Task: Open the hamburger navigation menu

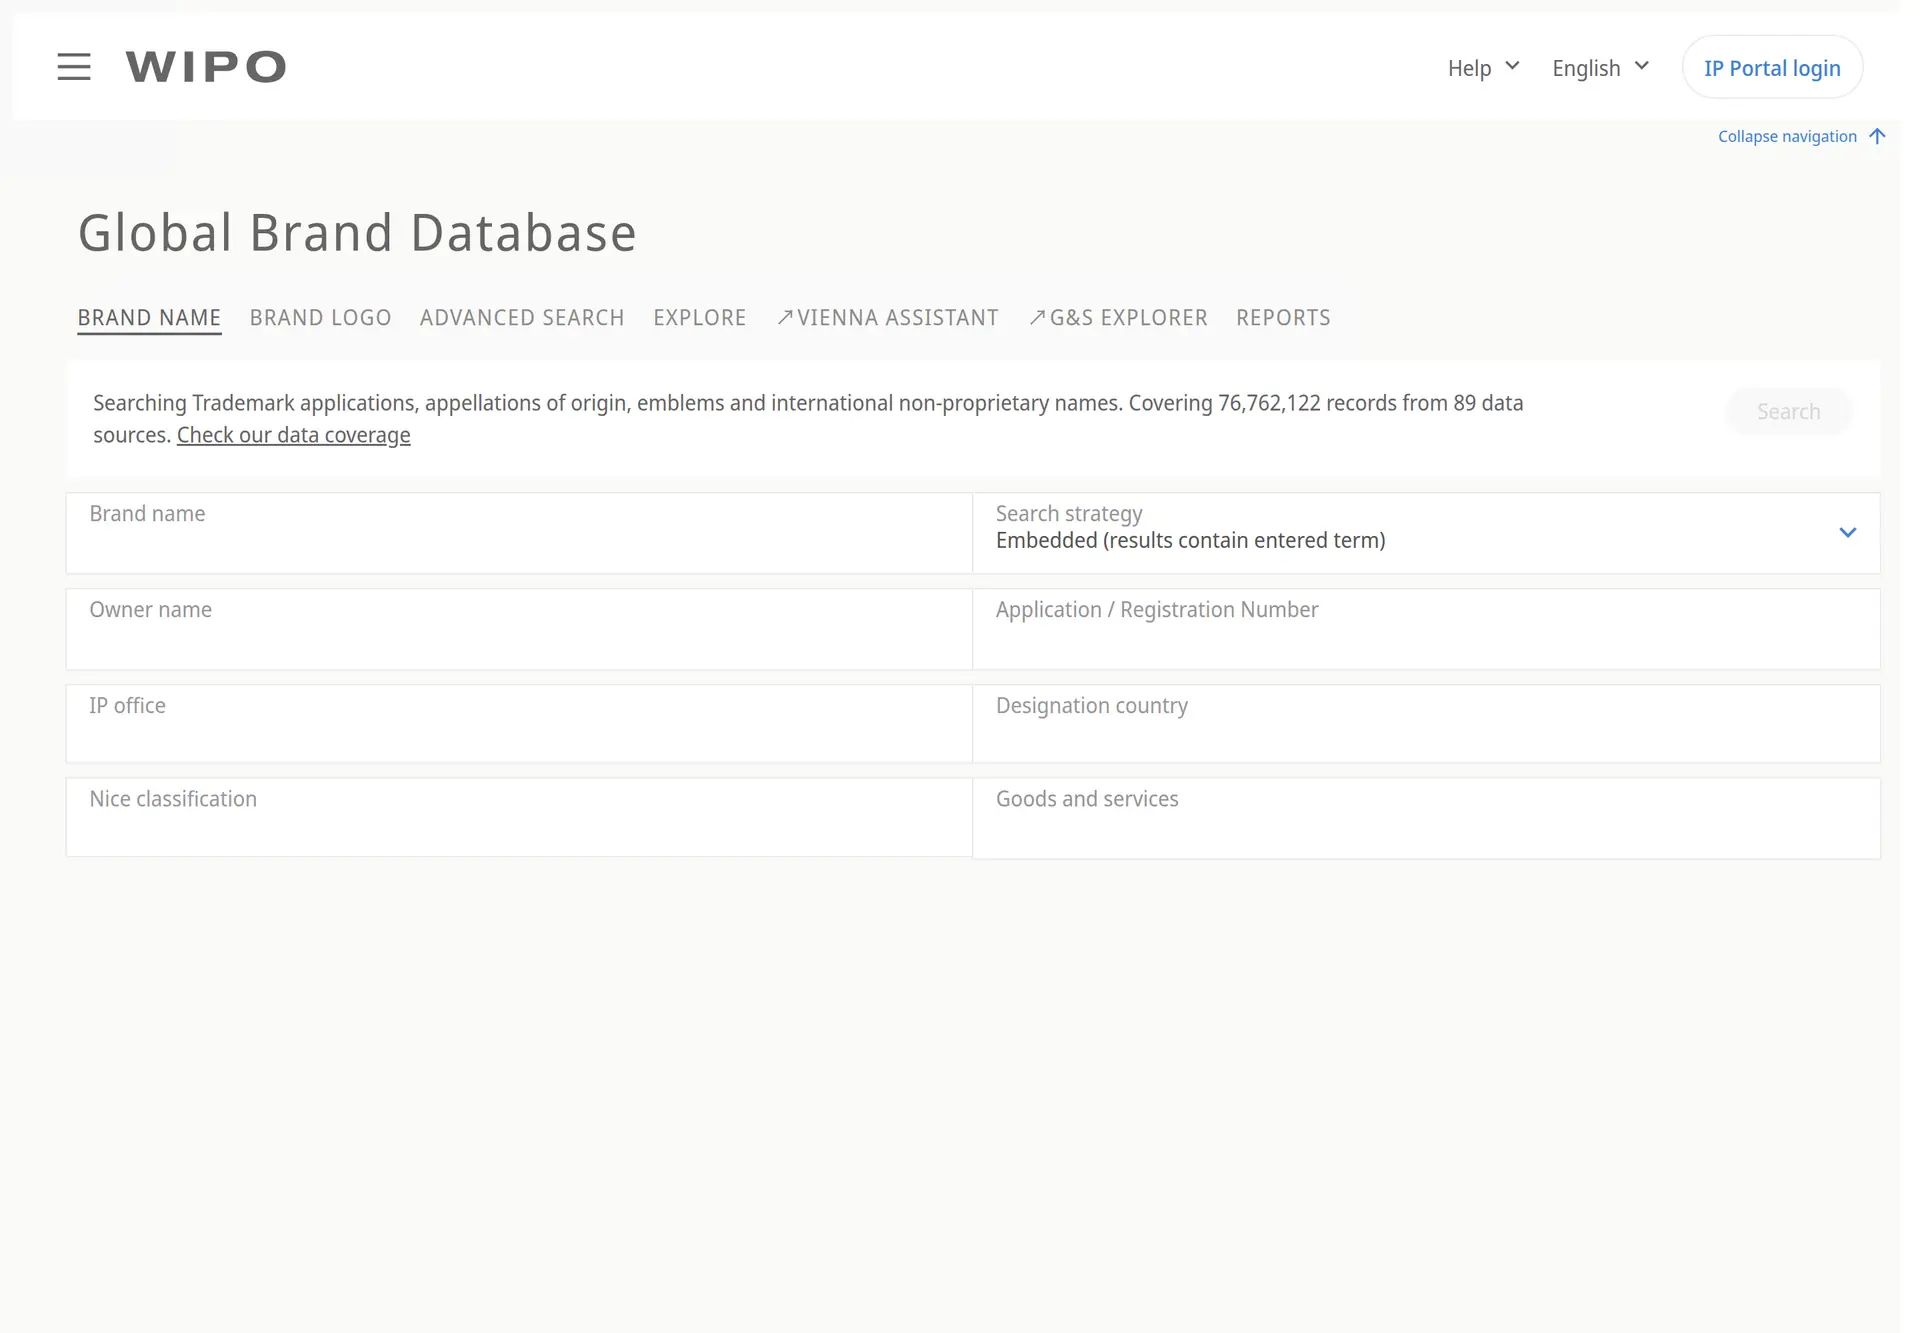Action: tap(74, 67)
